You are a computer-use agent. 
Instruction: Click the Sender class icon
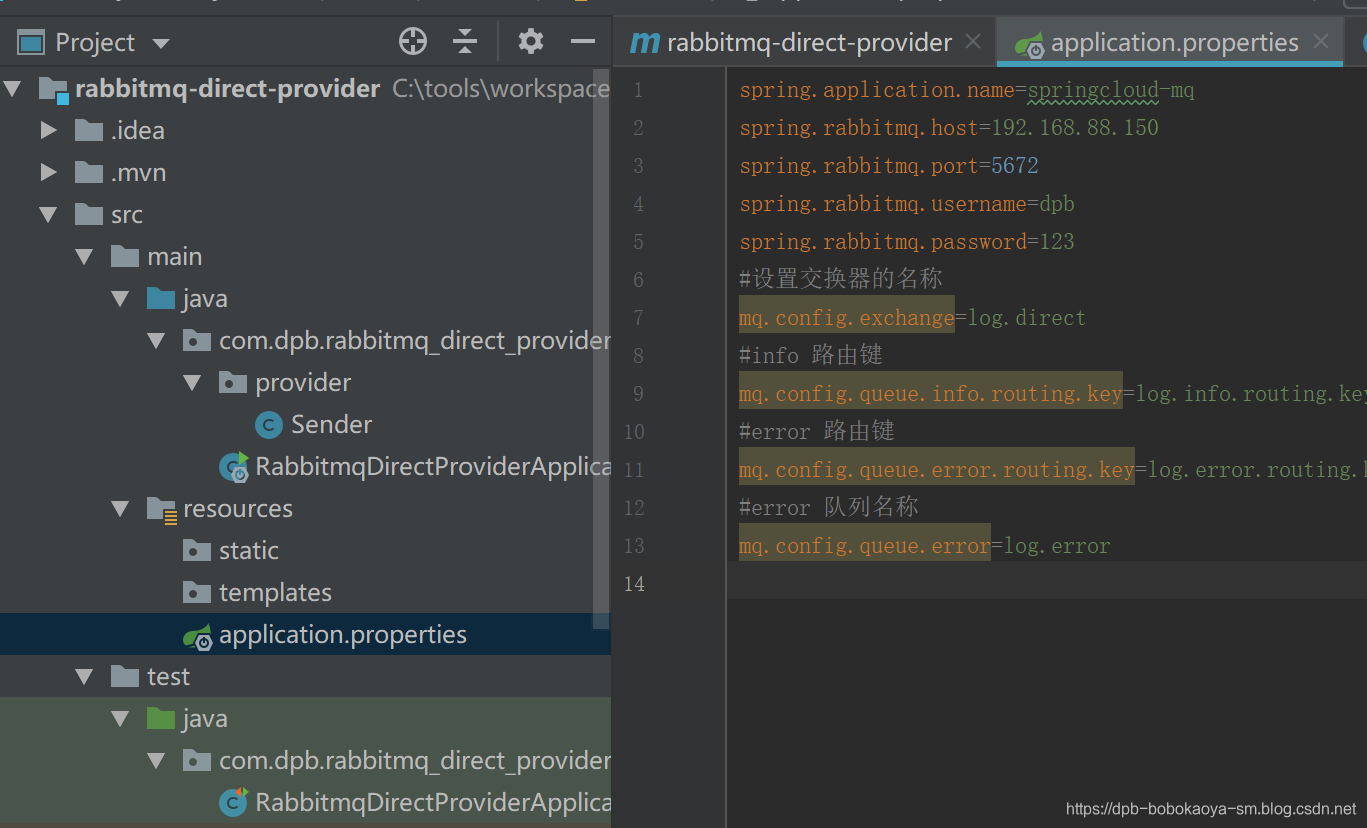pyautogui.click(x=268, y=425)
